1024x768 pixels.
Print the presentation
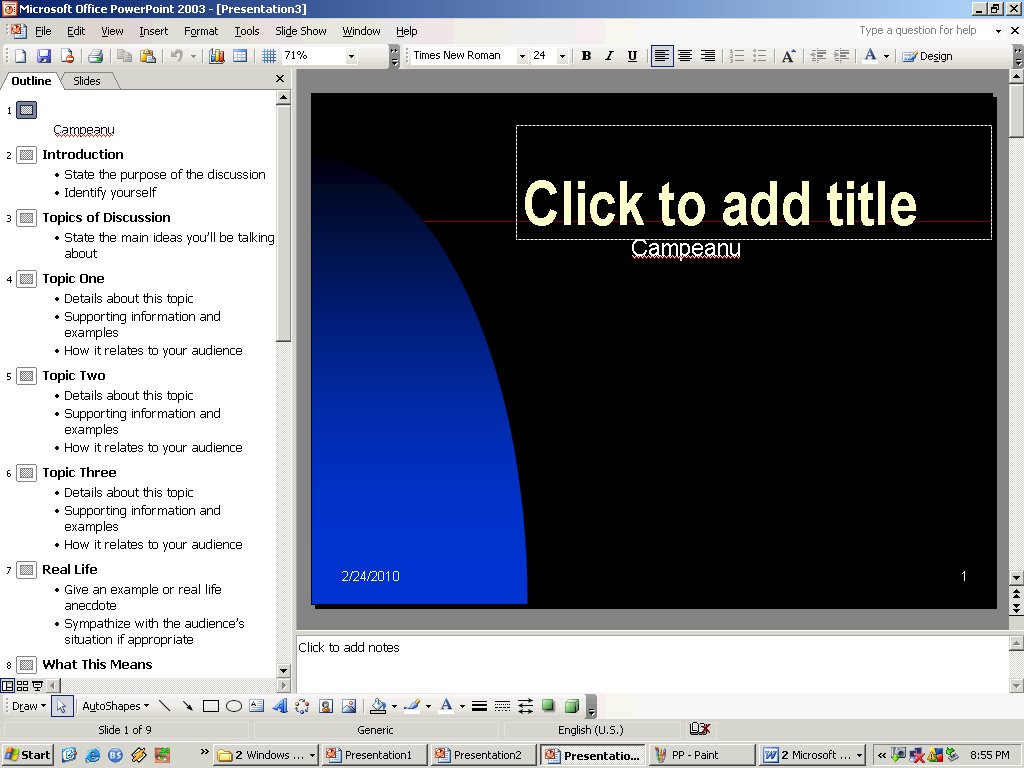(95, 56)
